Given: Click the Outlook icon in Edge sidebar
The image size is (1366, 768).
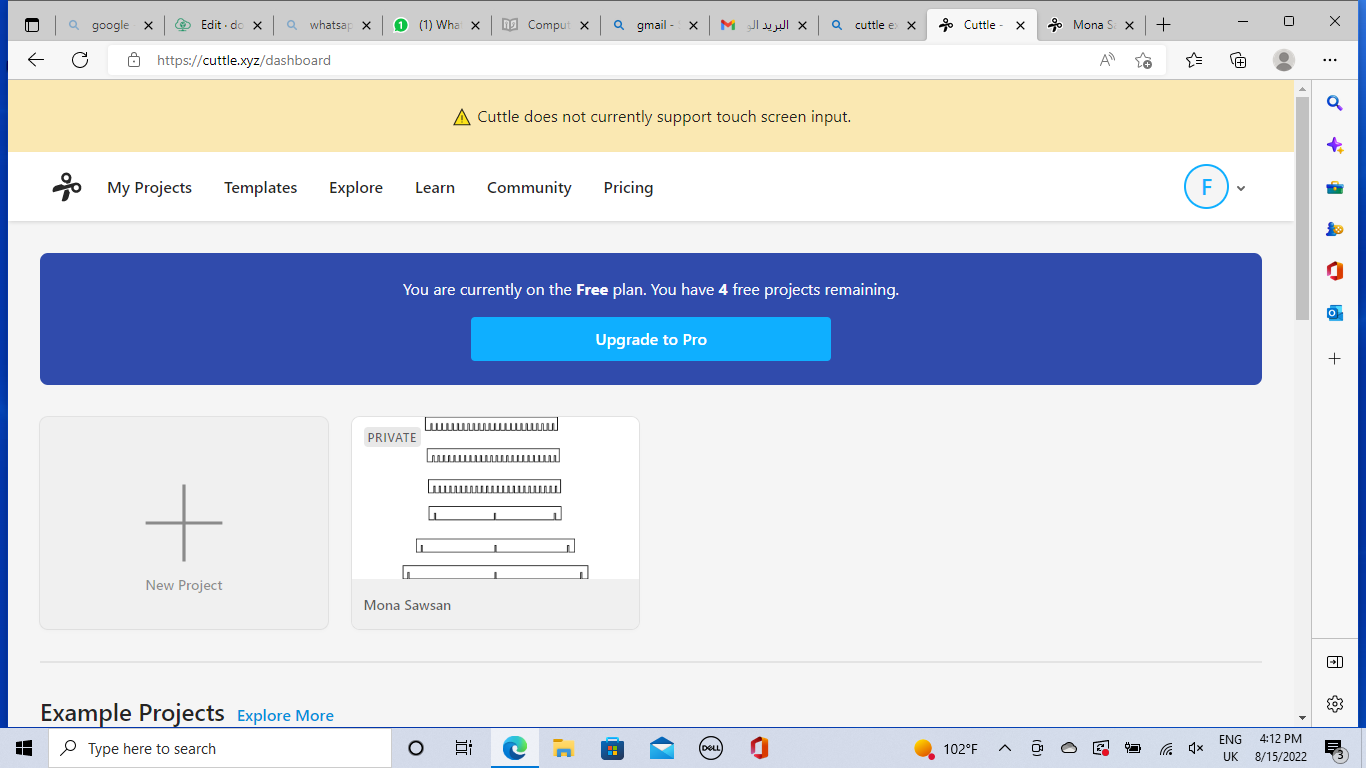Looking at the screenshot, I should tap(1334, 313).
